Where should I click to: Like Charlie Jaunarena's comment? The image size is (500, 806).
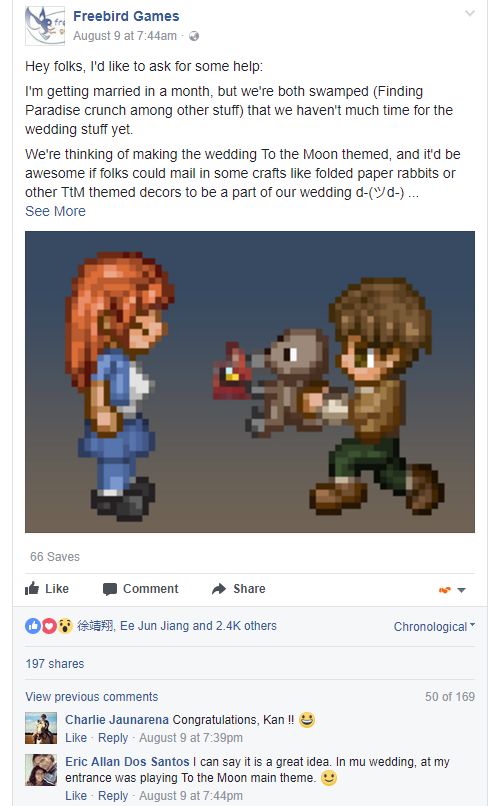coord(76,738)
